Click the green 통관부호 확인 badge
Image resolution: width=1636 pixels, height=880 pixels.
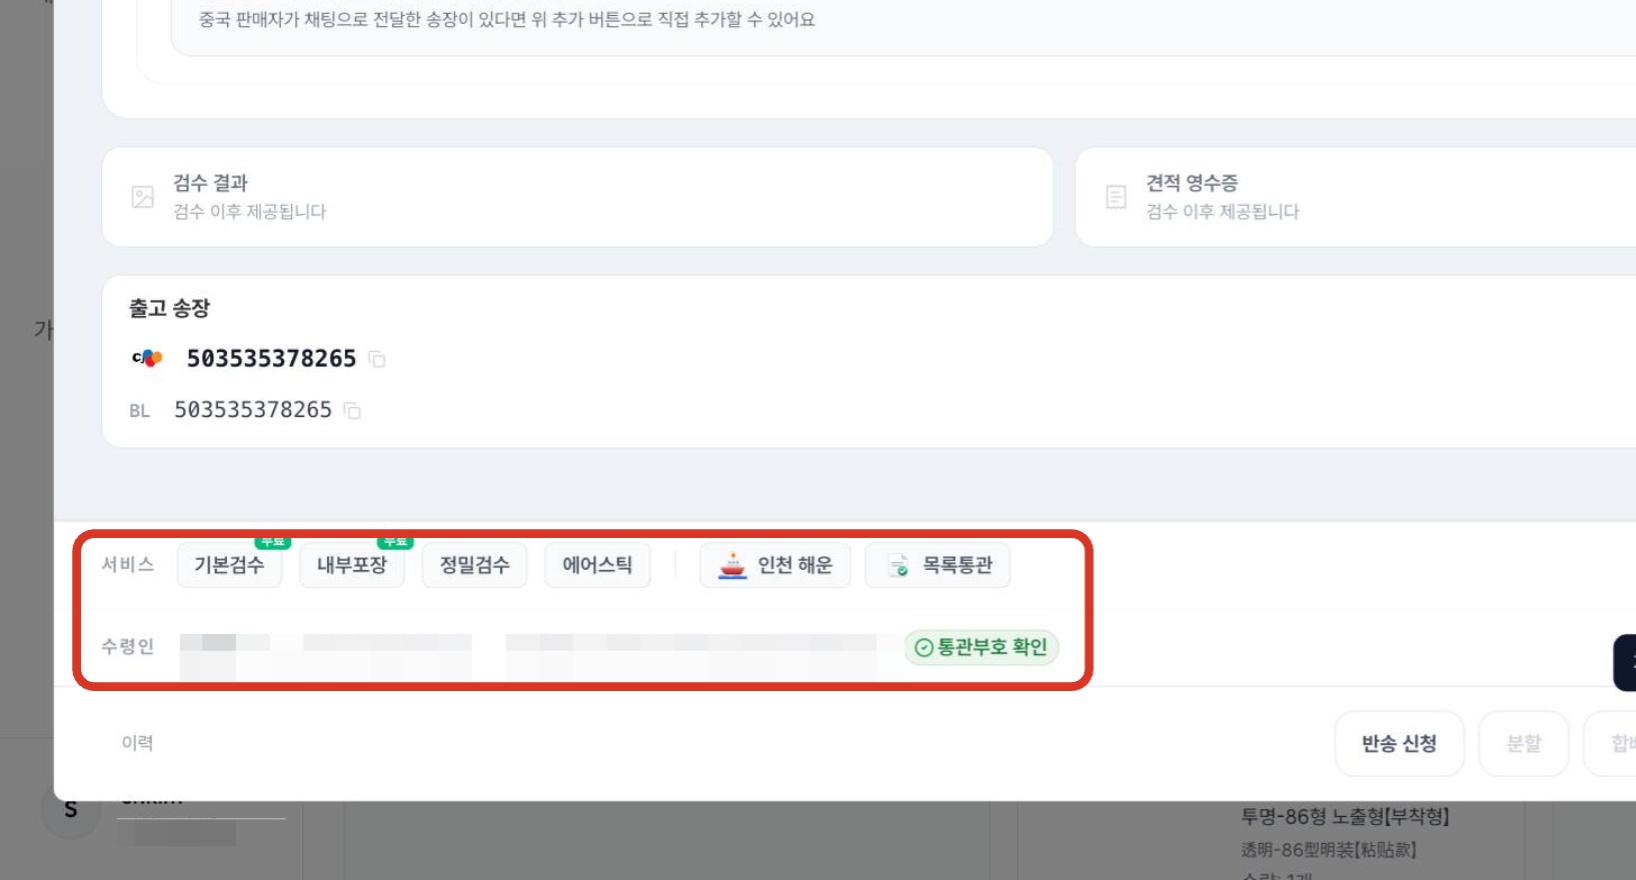[981, 647]
